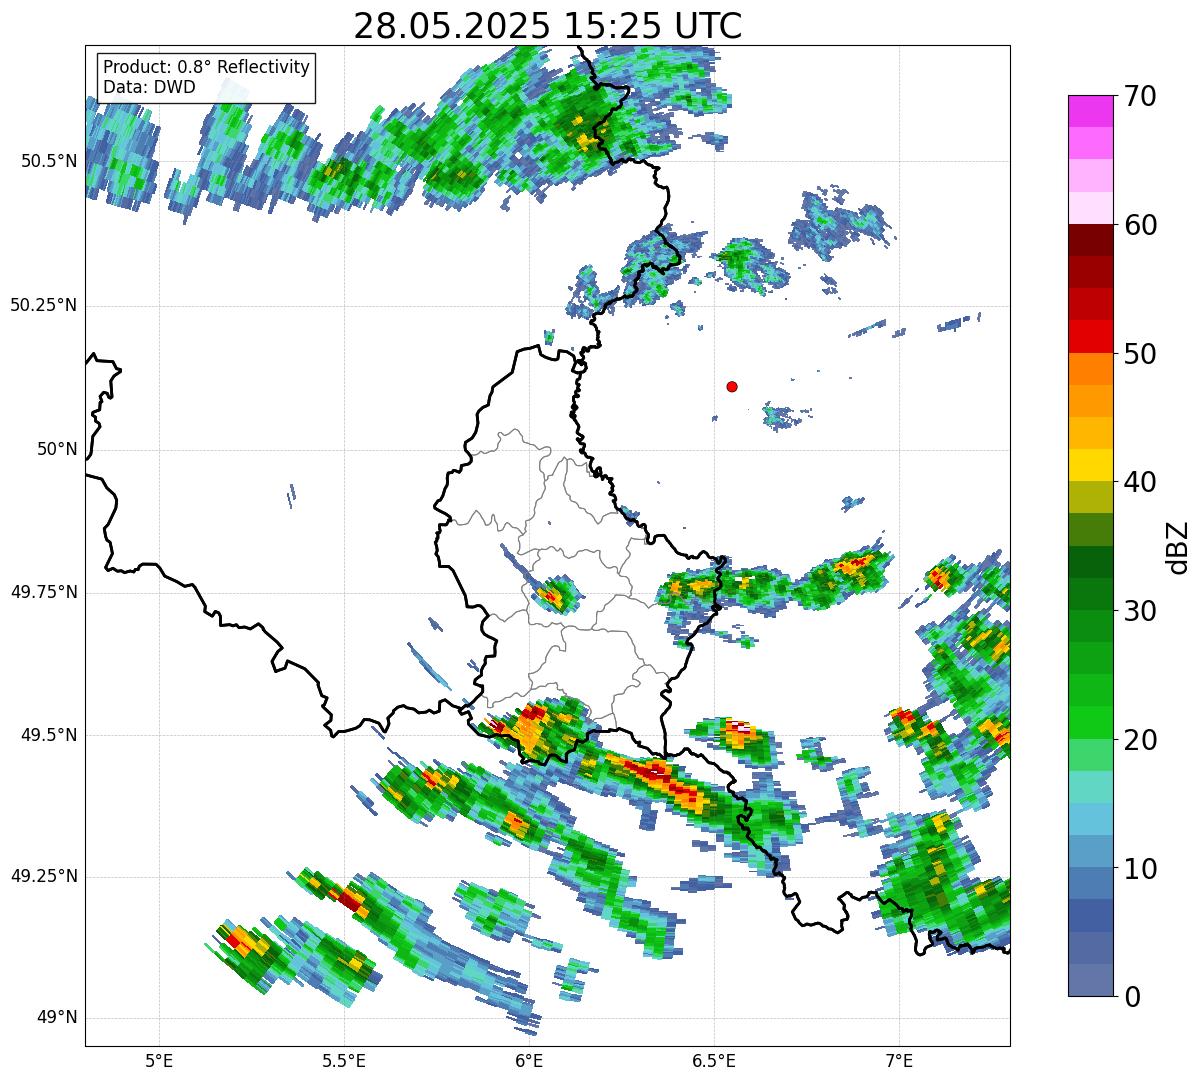Click the '49°N' latitude label
This screenshot has height=1081, width=1202.
[57, 1017]
